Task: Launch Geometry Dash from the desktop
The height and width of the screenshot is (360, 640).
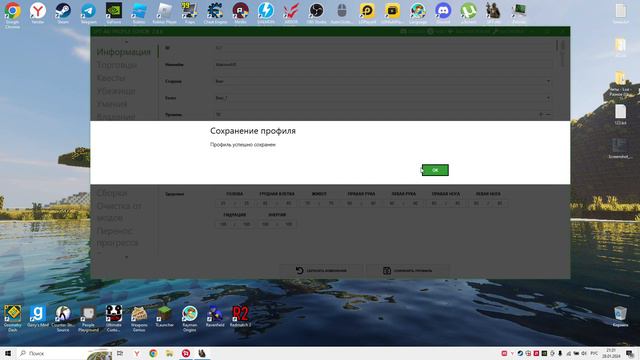Action: pyautogui.click(x=12, y=318)
